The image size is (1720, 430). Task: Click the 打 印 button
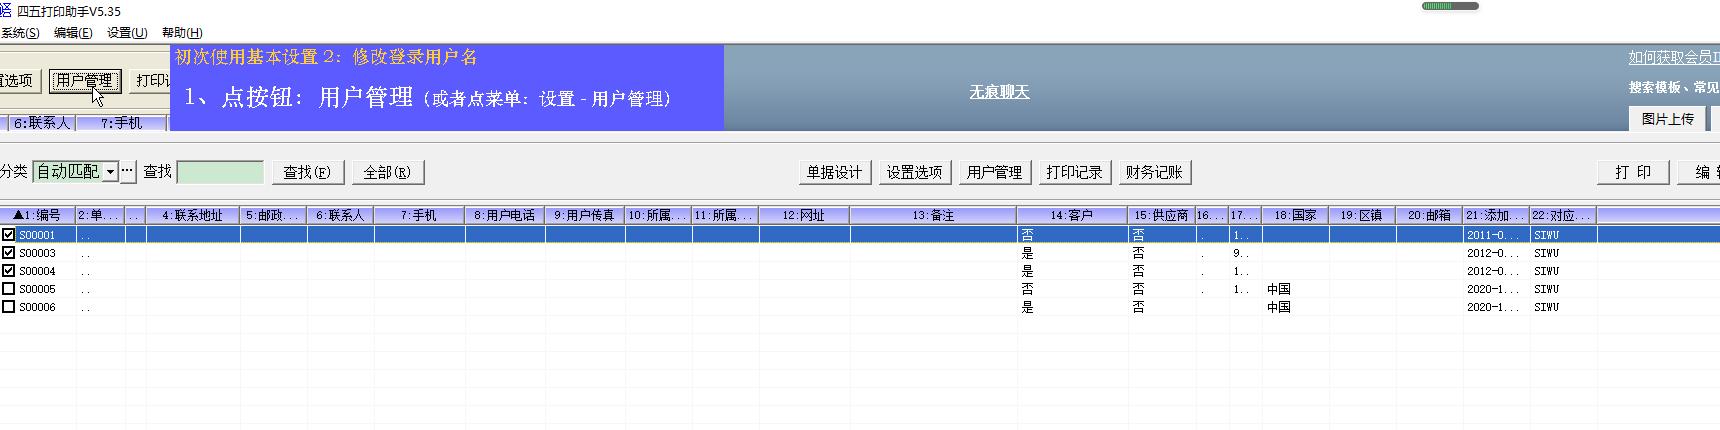tap(1633, 172)
